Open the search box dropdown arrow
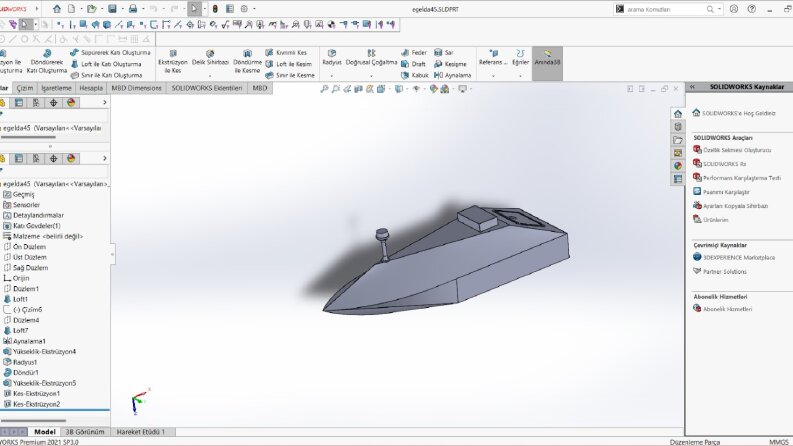The width and height of the screenshot is (793, 446). click(719, 9)
